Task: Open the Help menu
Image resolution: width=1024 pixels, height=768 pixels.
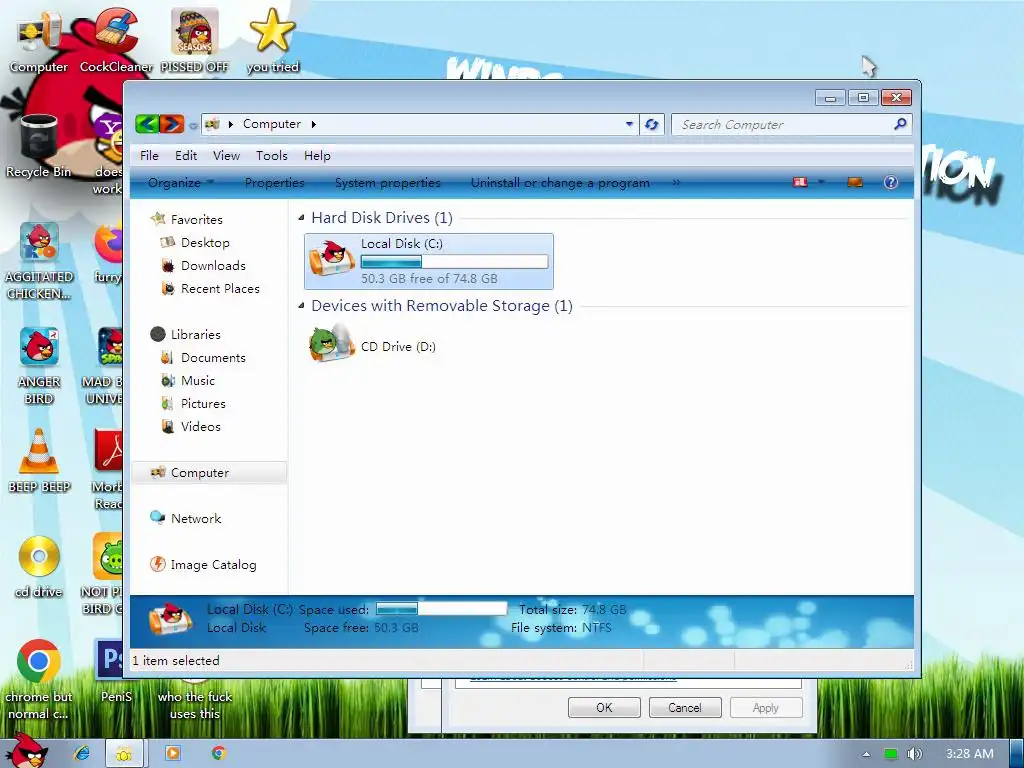Action: pos(317,155)
